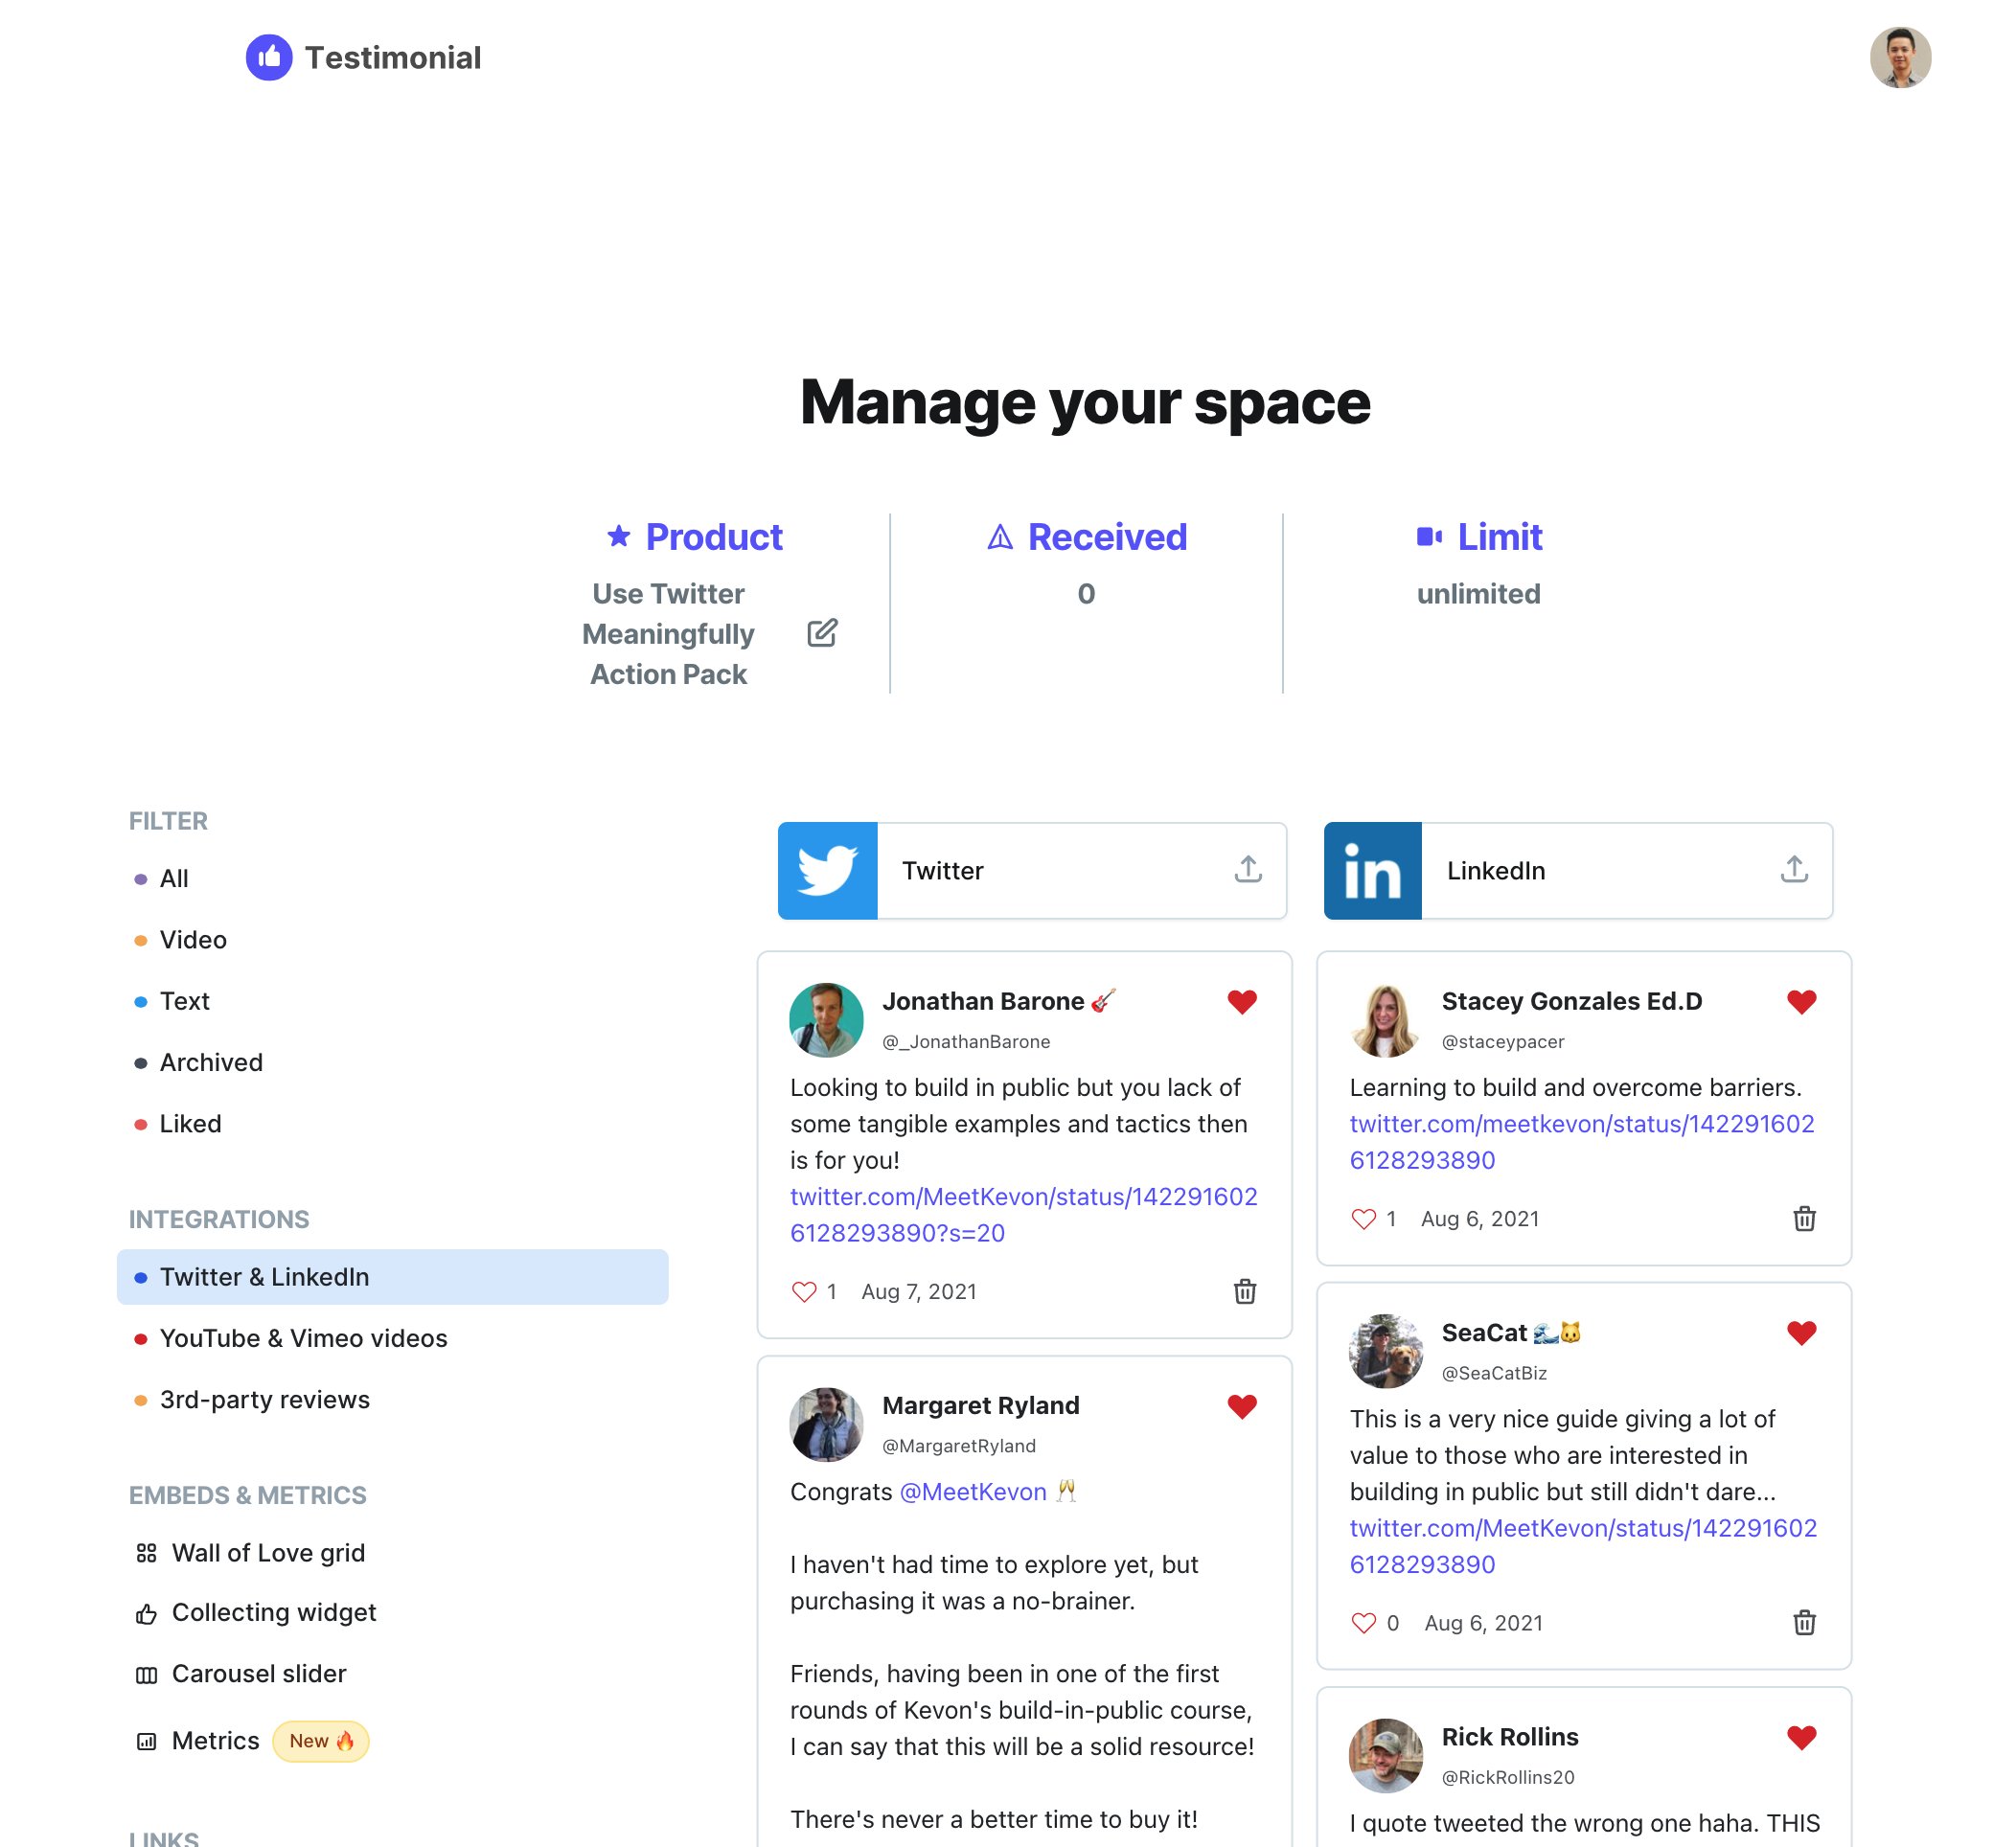Click the LinkedIn upload/share icon
Viewport: 2016px width, 1847px height.
tap(1797, 867)
